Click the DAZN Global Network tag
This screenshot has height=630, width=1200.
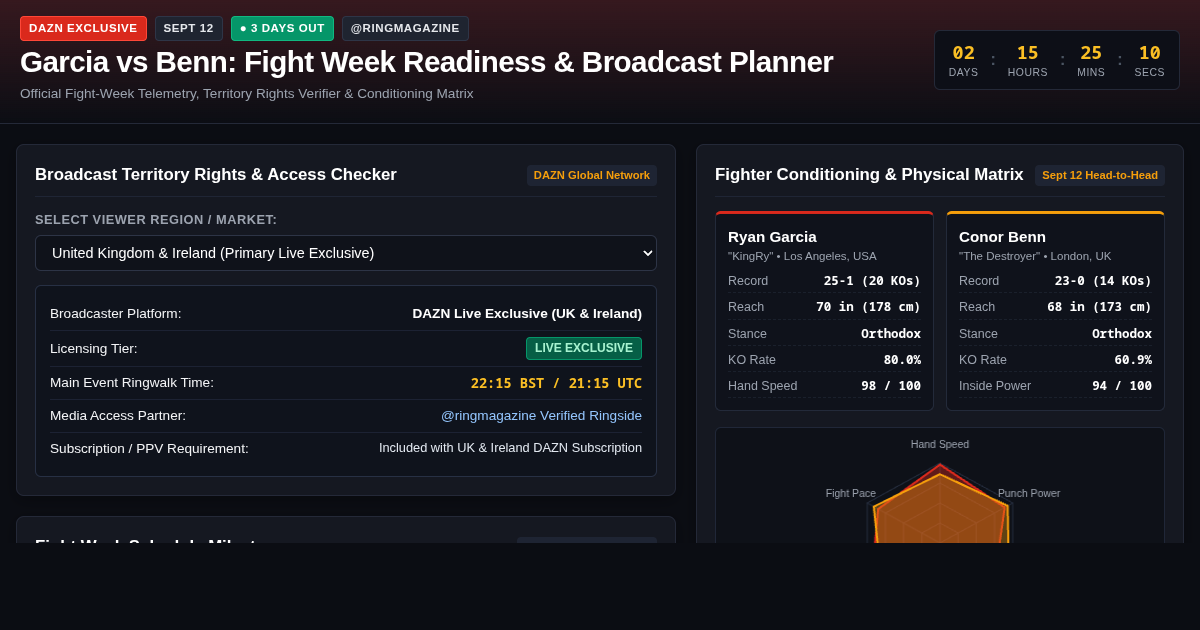click(x=592, y=175)
